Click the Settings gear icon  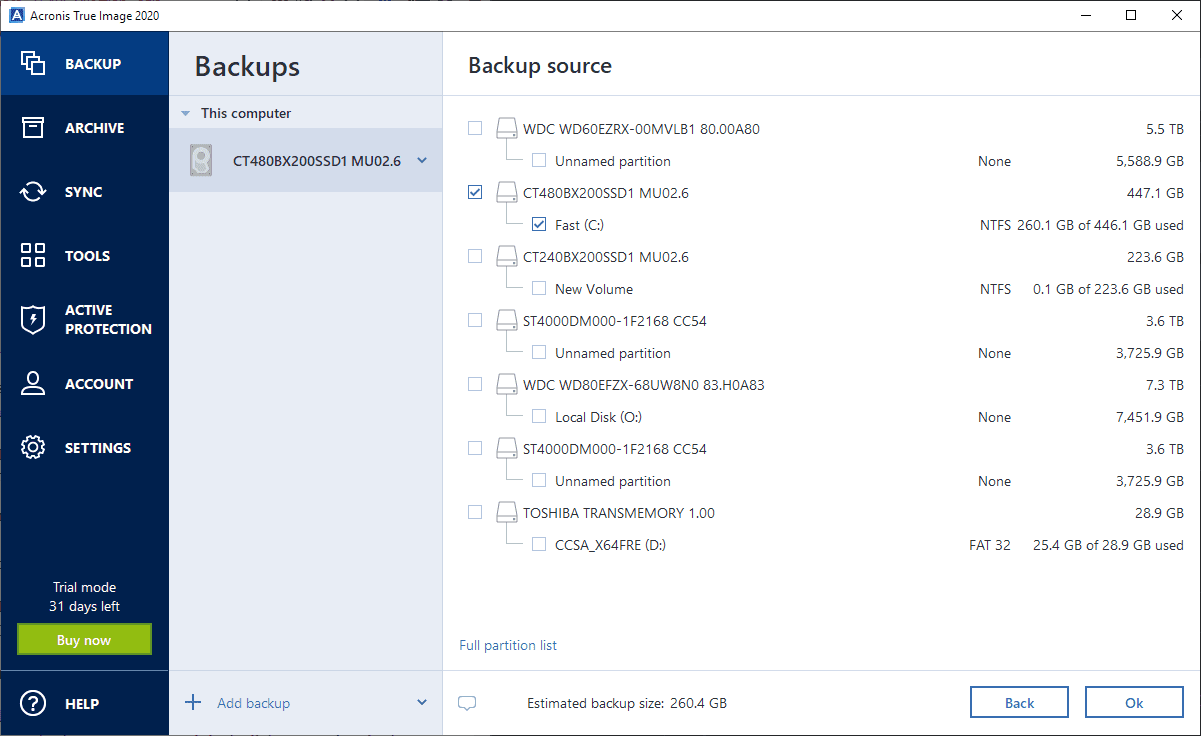[33, 447]
